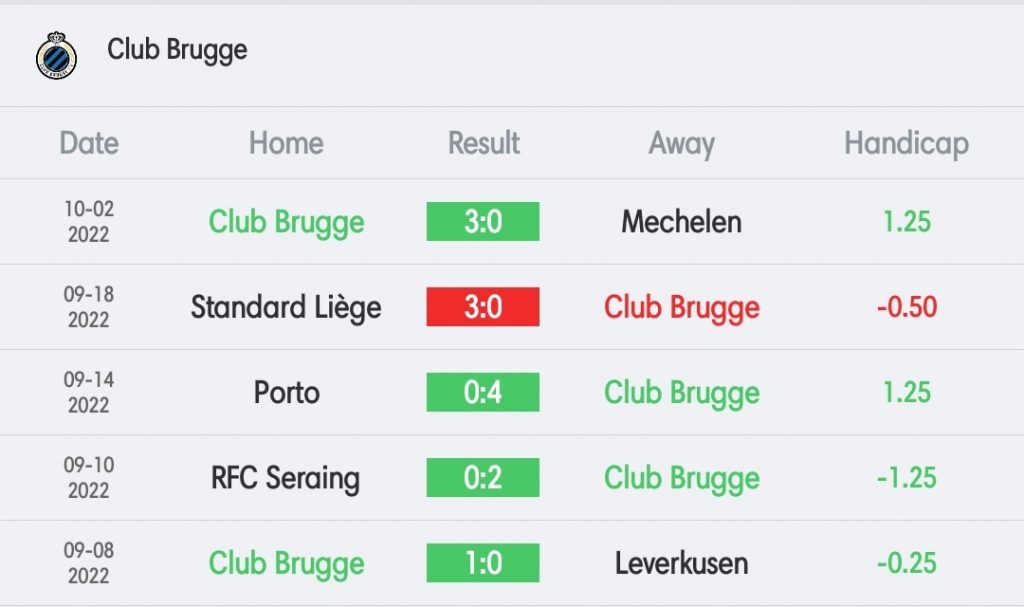Click the Porto home team name

(287, 393)
